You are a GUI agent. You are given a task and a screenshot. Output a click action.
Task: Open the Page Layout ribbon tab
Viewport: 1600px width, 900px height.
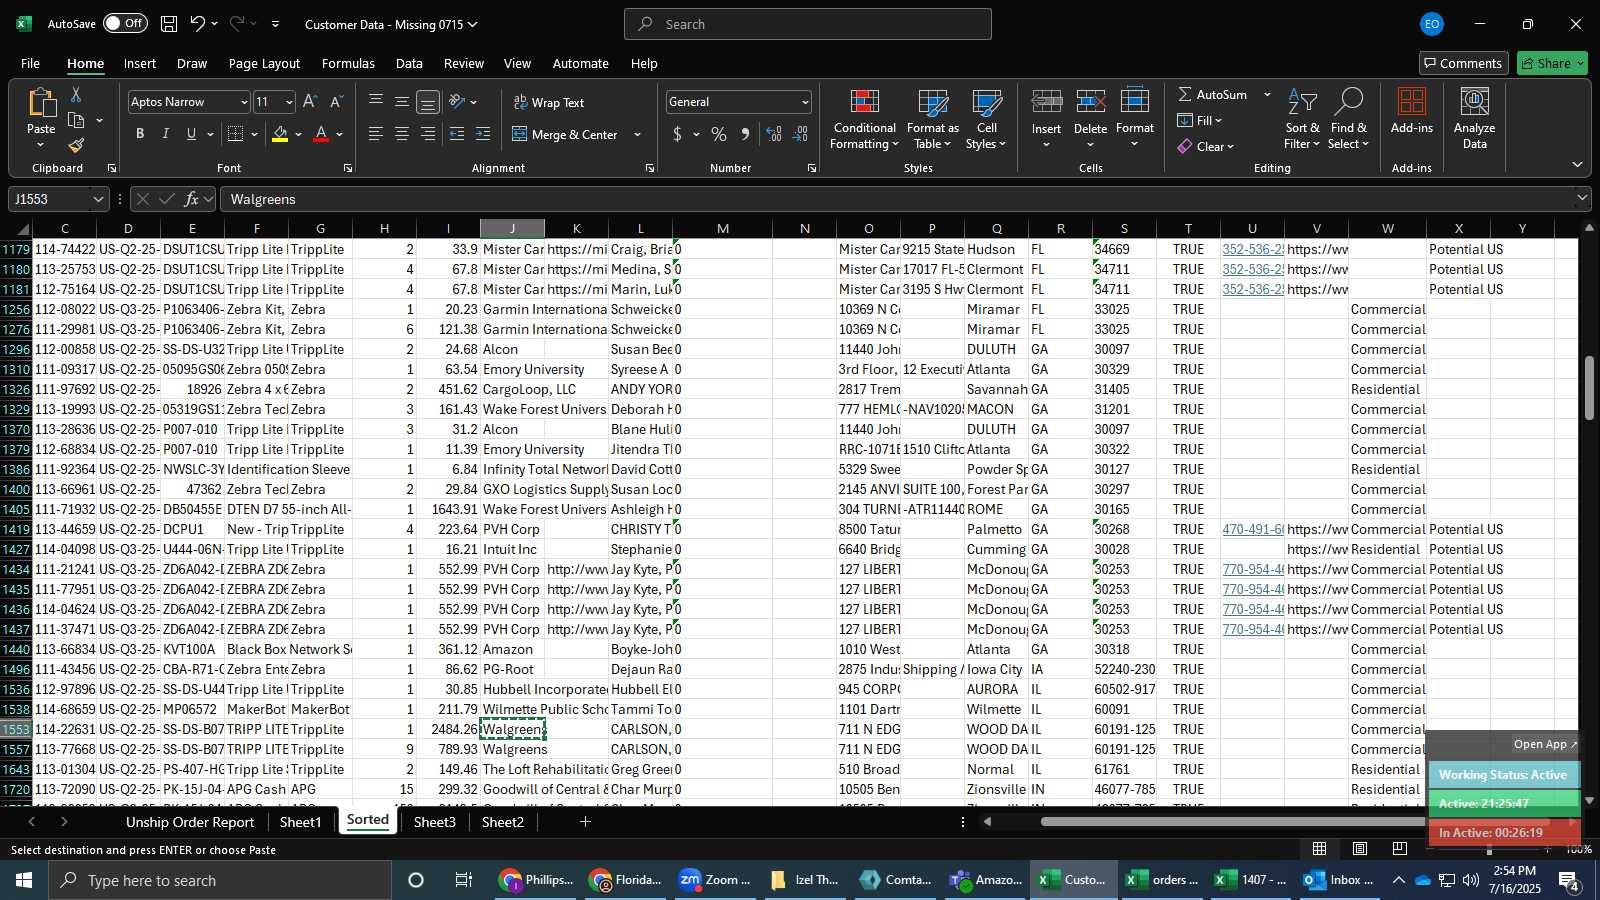tap(264, 63)
